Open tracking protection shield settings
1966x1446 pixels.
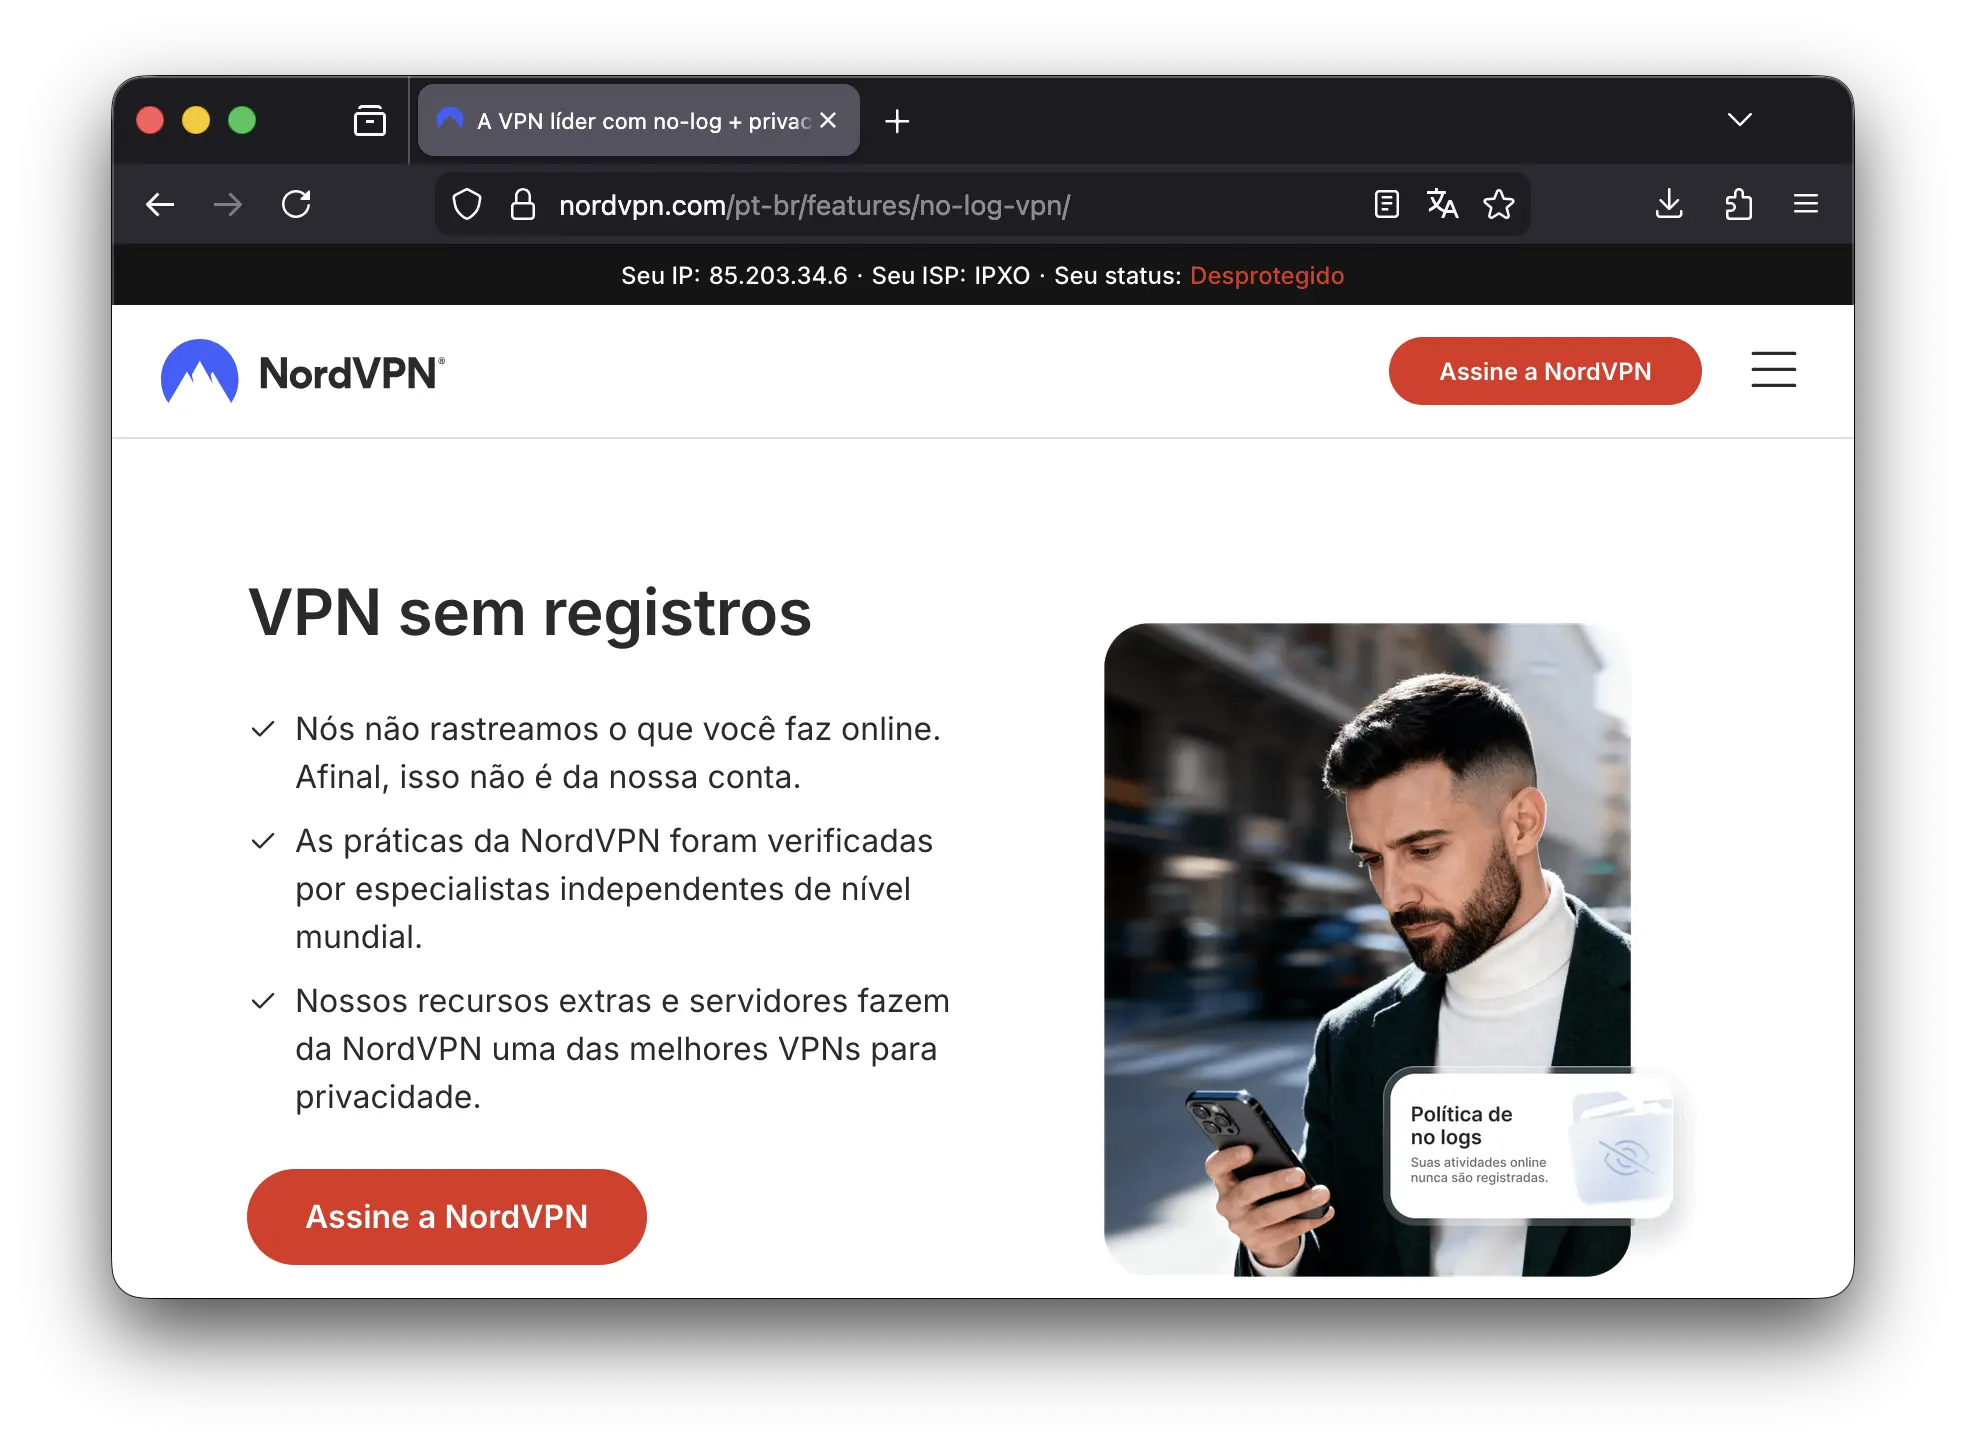click(466, 204)
